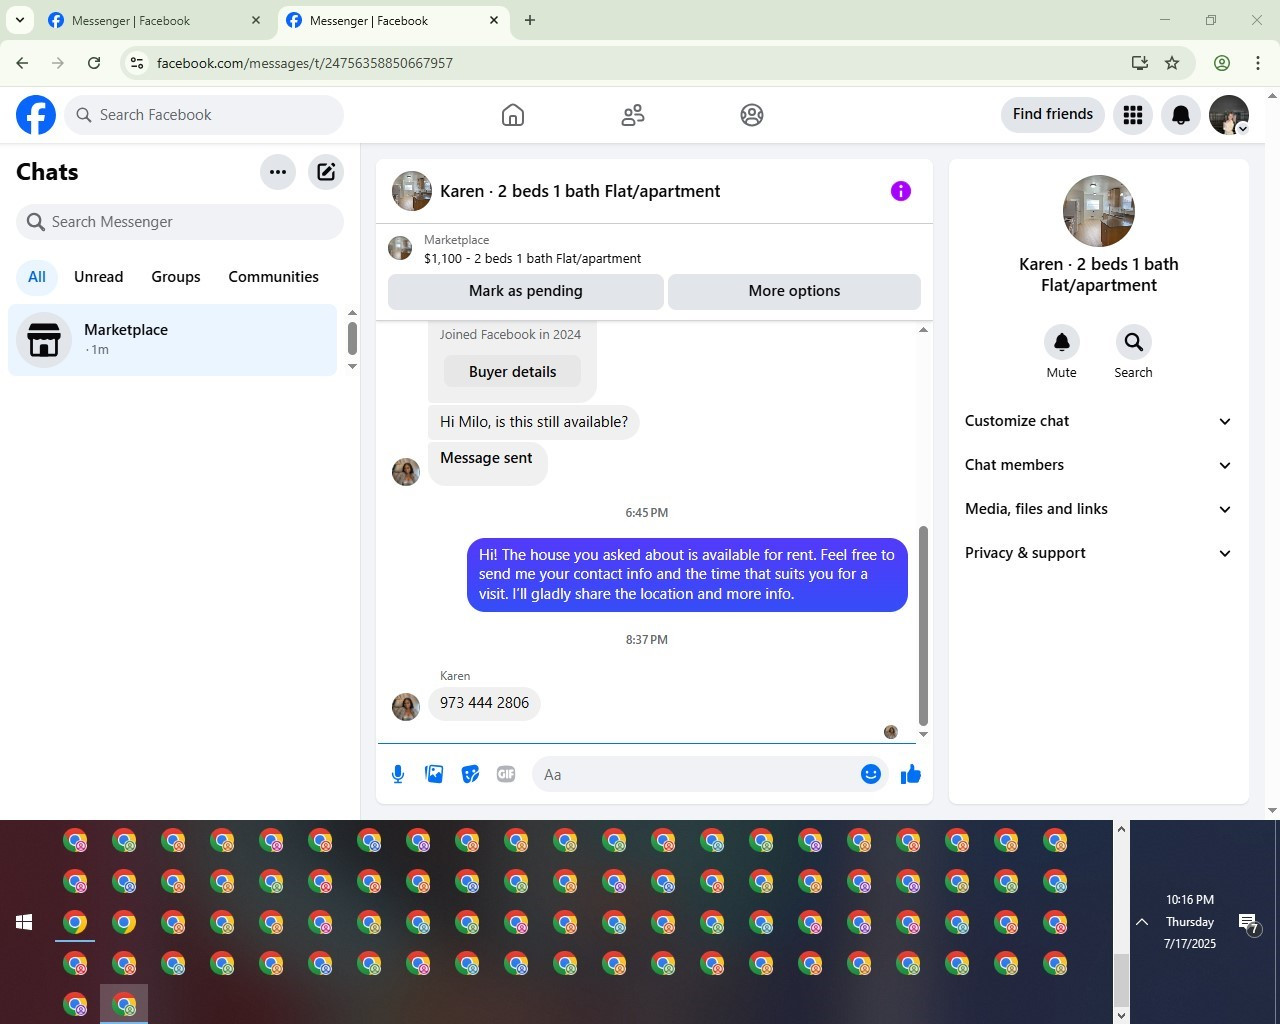Open Marketplace listing banner $1,100
The height and width of the screenshot is (1024, 1280).
click(654, 249)
